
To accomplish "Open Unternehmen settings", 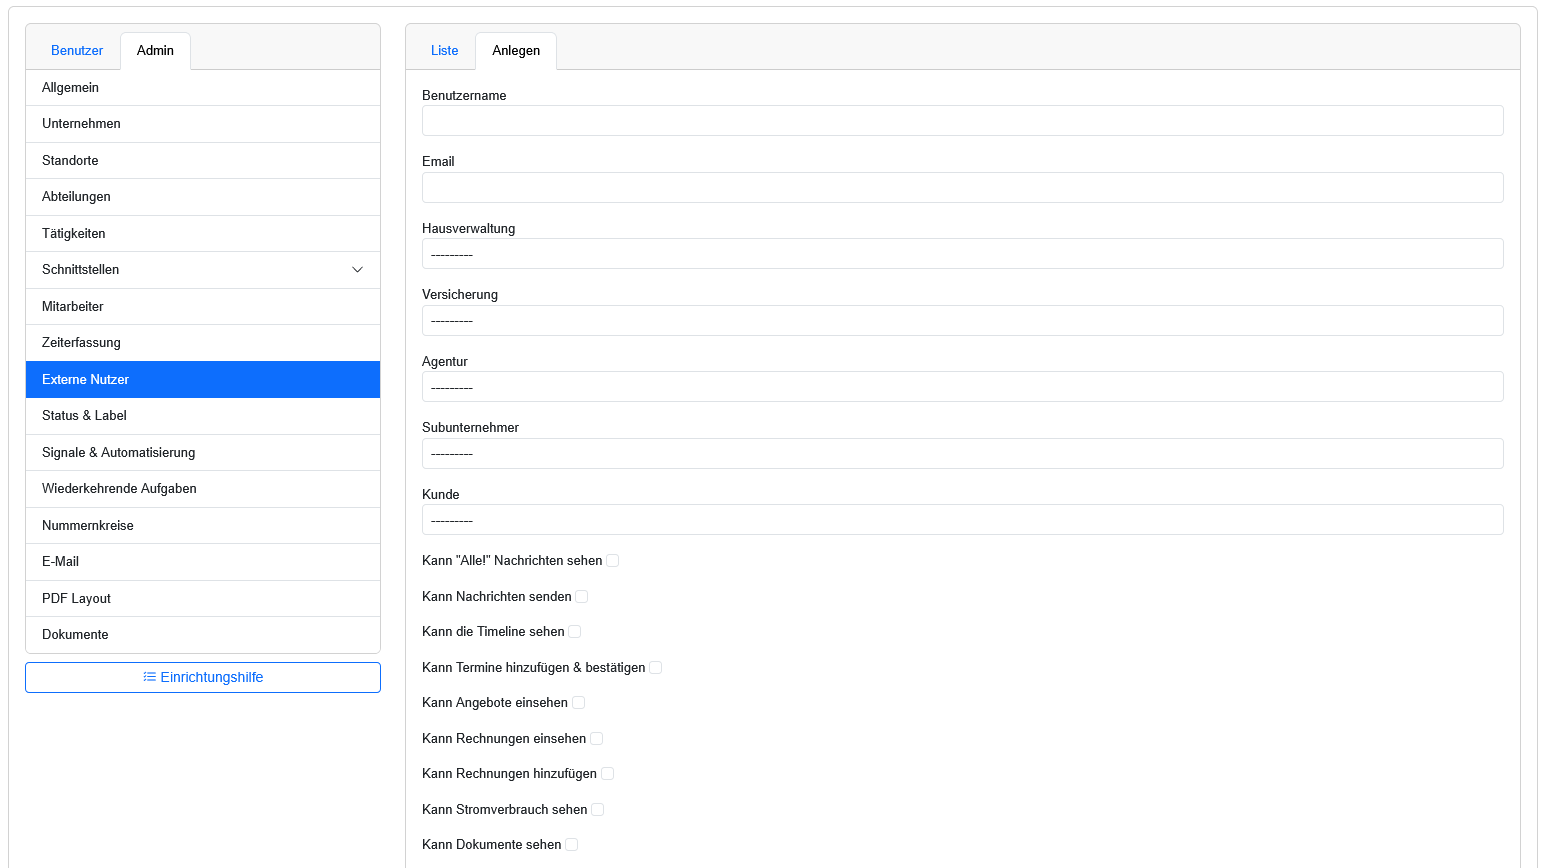I will tap(203, 124).
